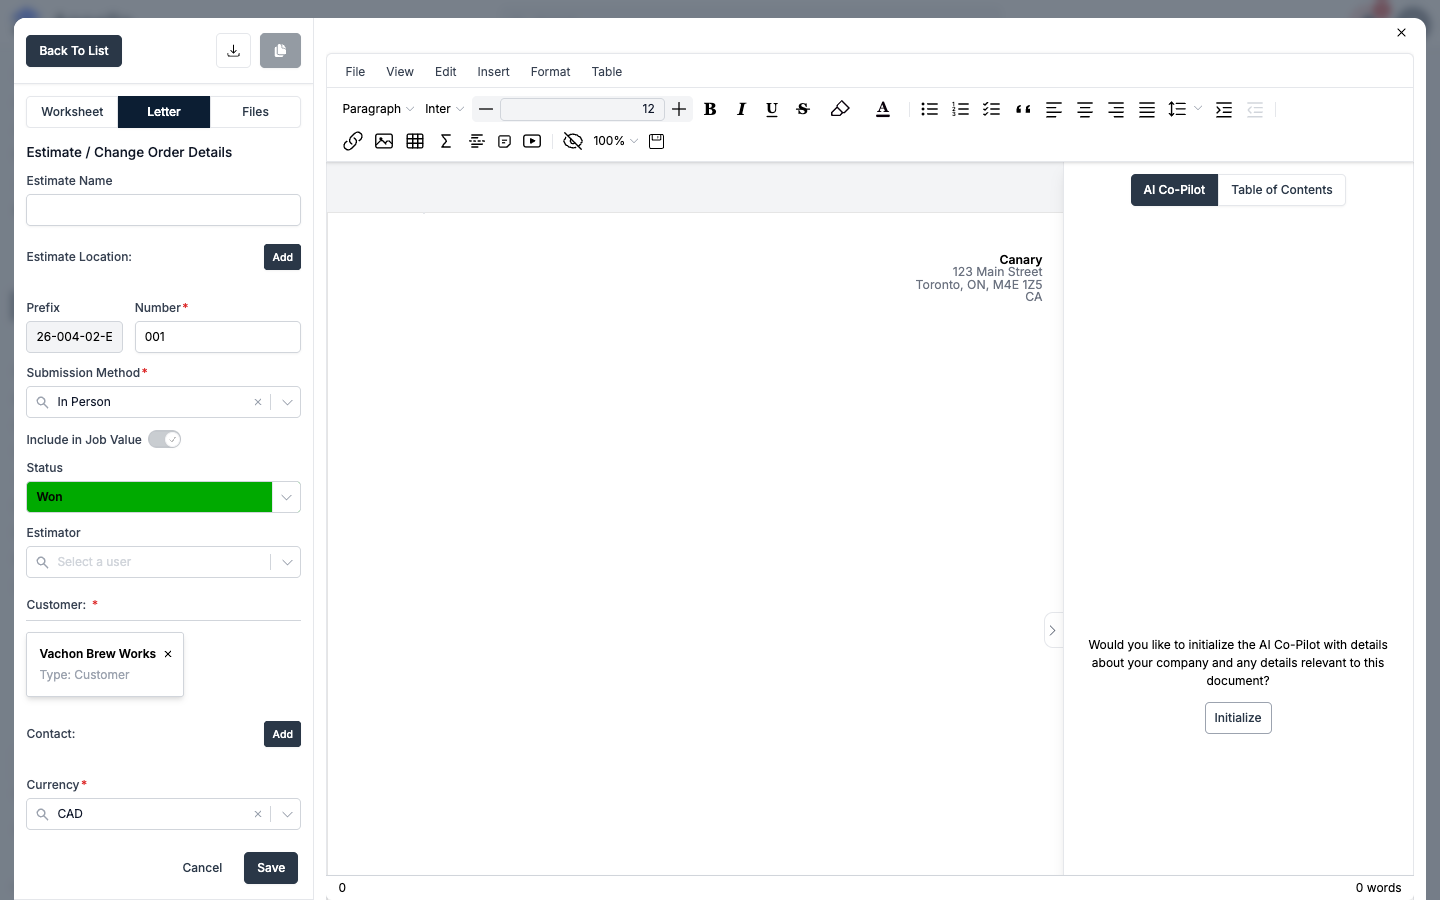Click the Estimate Name input field
This screenshot has width=1440, height=918.
(163, 210)
